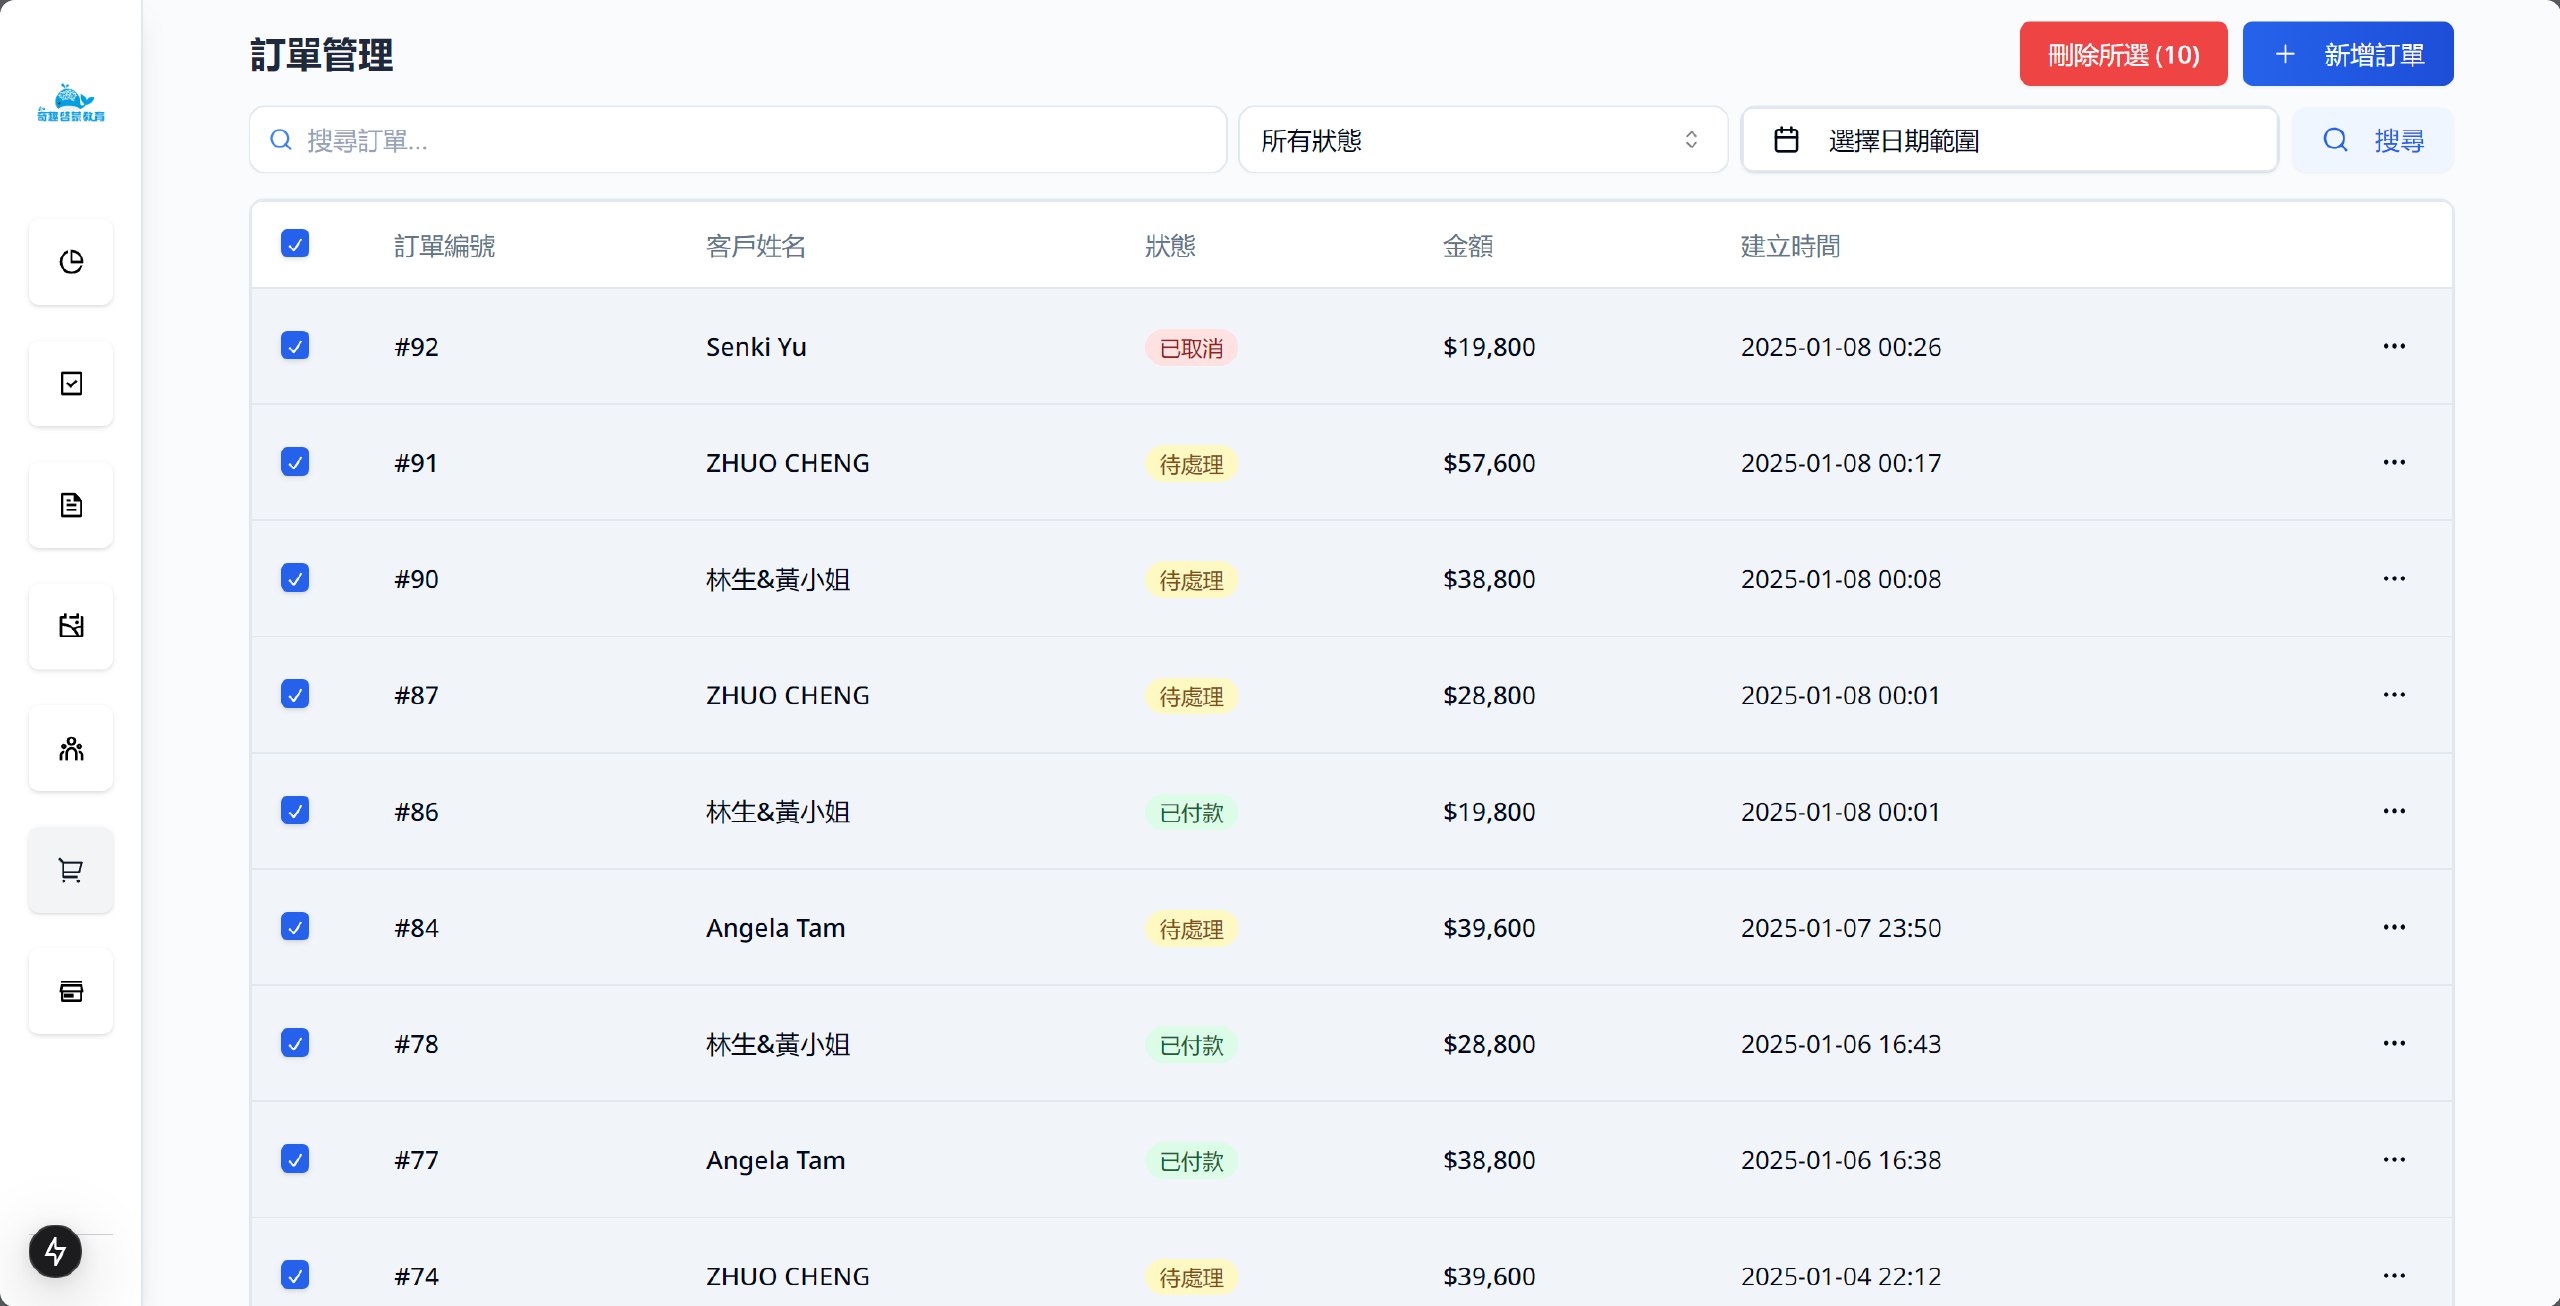Click the checklist sidebar icon
The image size is (2560, 1306).
click(x=71, y=384)
